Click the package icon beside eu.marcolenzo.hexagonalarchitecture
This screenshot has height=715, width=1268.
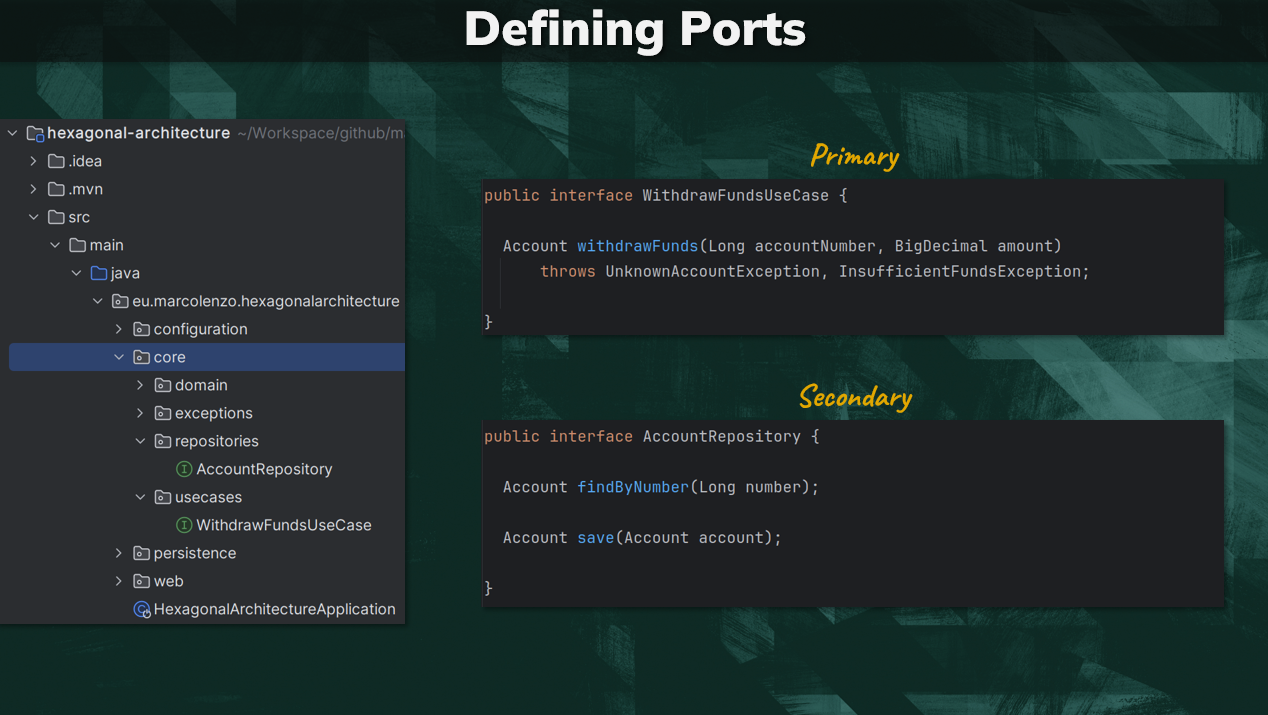(x=120, y=300)
